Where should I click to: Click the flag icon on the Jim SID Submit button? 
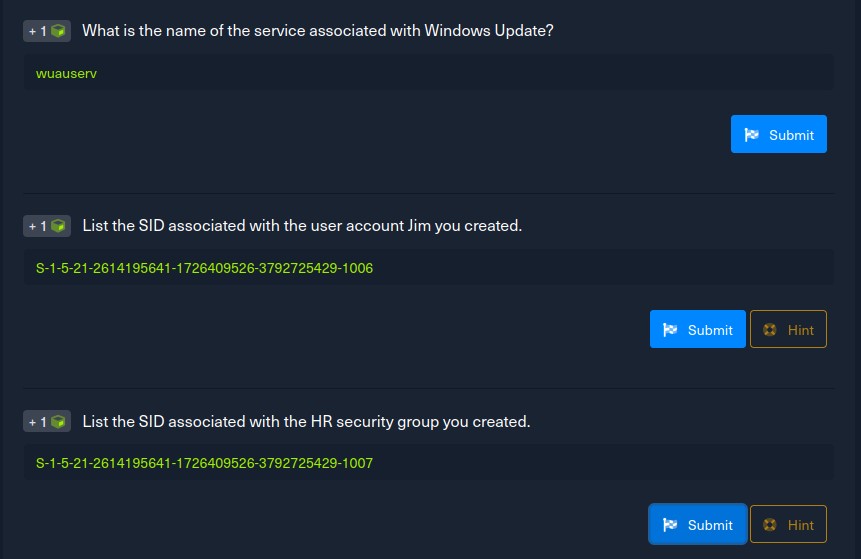(x=670, y=329)
